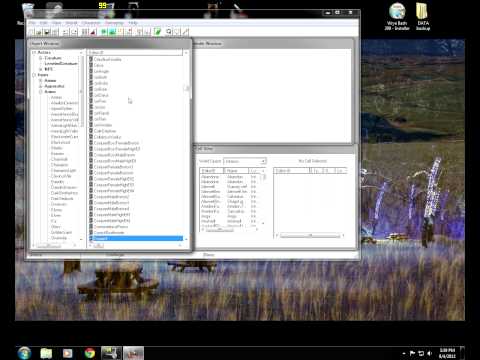Click the horizontal scrollbar under the cell reference list
The width and height of the screenshot is (480, 360).
310,236
